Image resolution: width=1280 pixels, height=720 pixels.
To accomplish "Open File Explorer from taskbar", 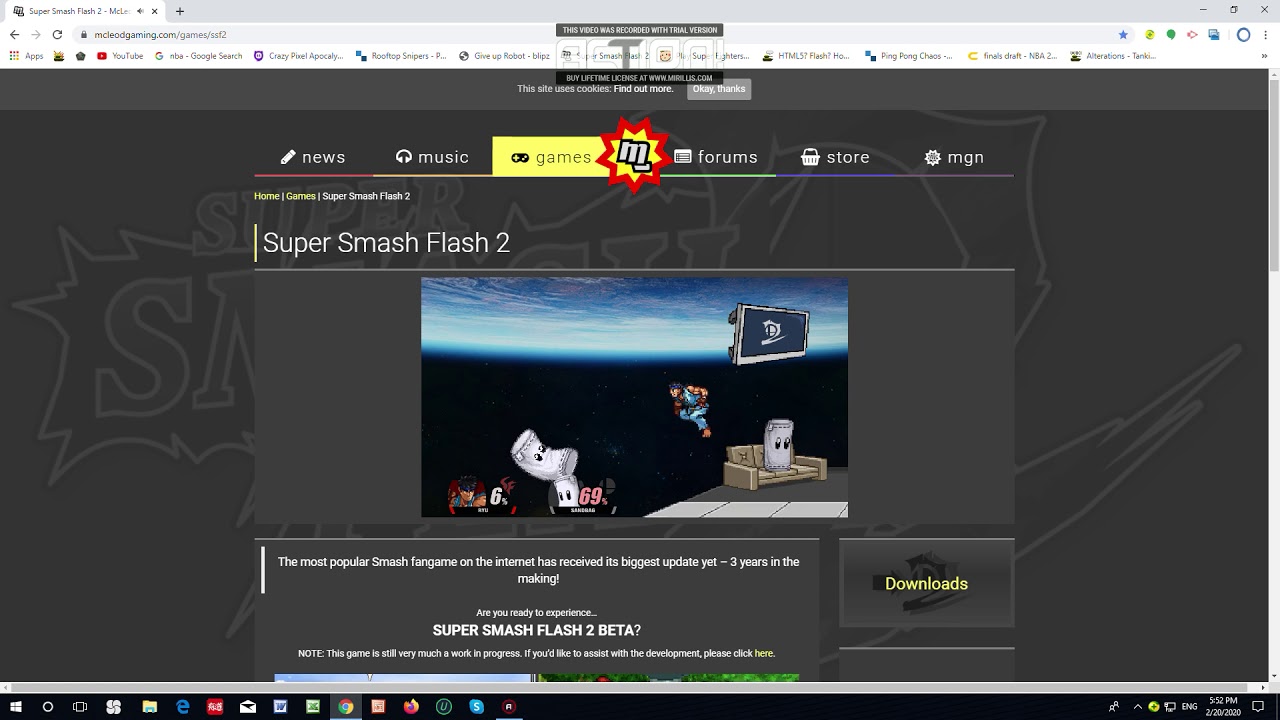I will [x=149, y=707].
